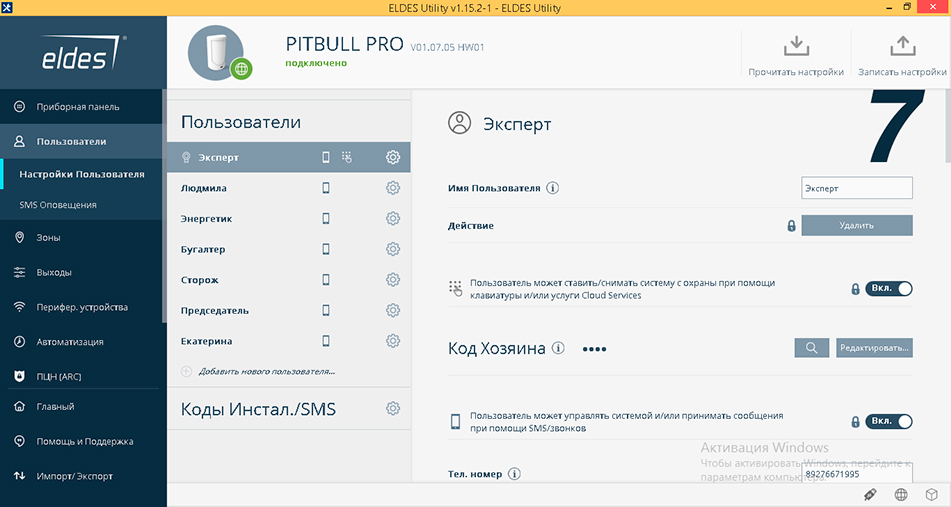The image size is (951, 507).
Task: Click phone icon in Людмила row
Action: [x=326, y=188]
